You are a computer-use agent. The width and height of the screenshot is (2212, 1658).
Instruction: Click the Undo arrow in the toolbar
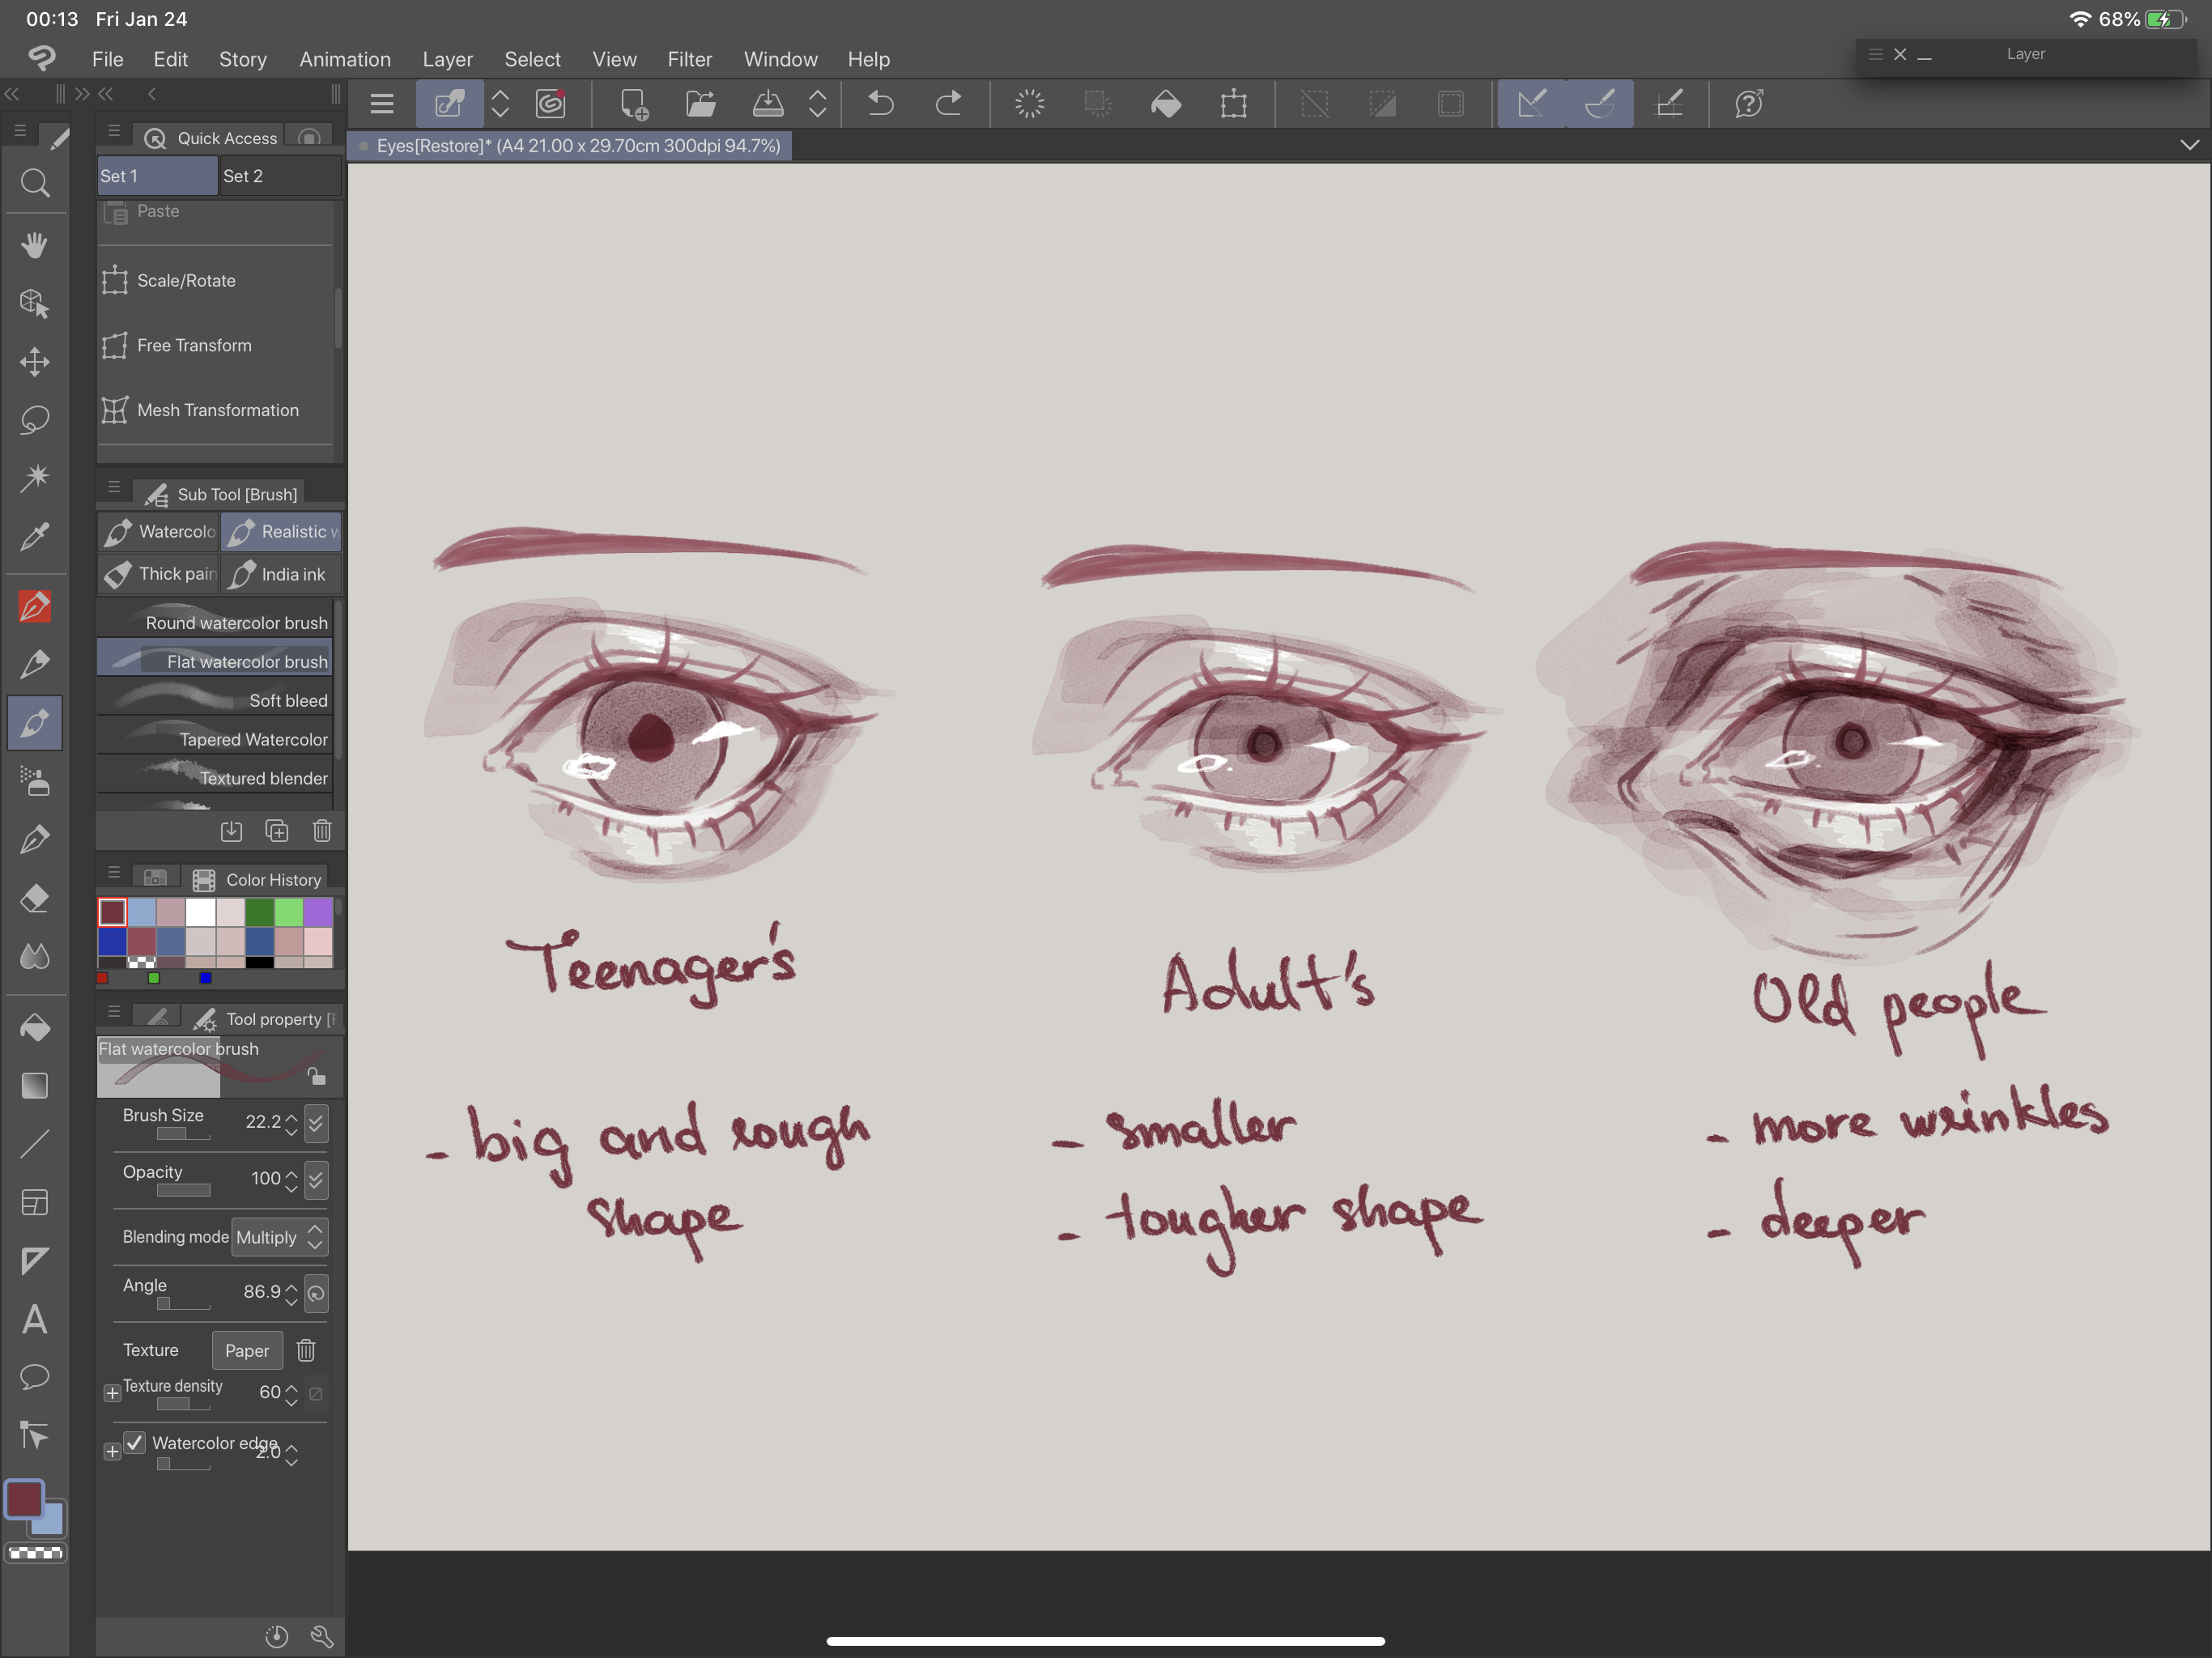click(880, 104)
